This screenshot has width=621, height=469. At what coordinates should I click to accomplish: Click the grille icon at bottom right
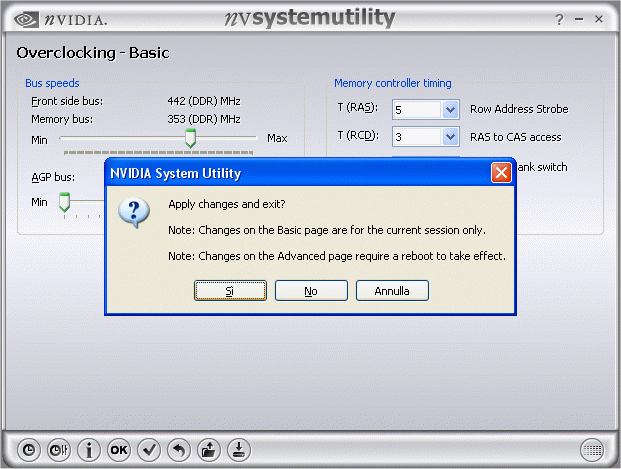[592, 450]
